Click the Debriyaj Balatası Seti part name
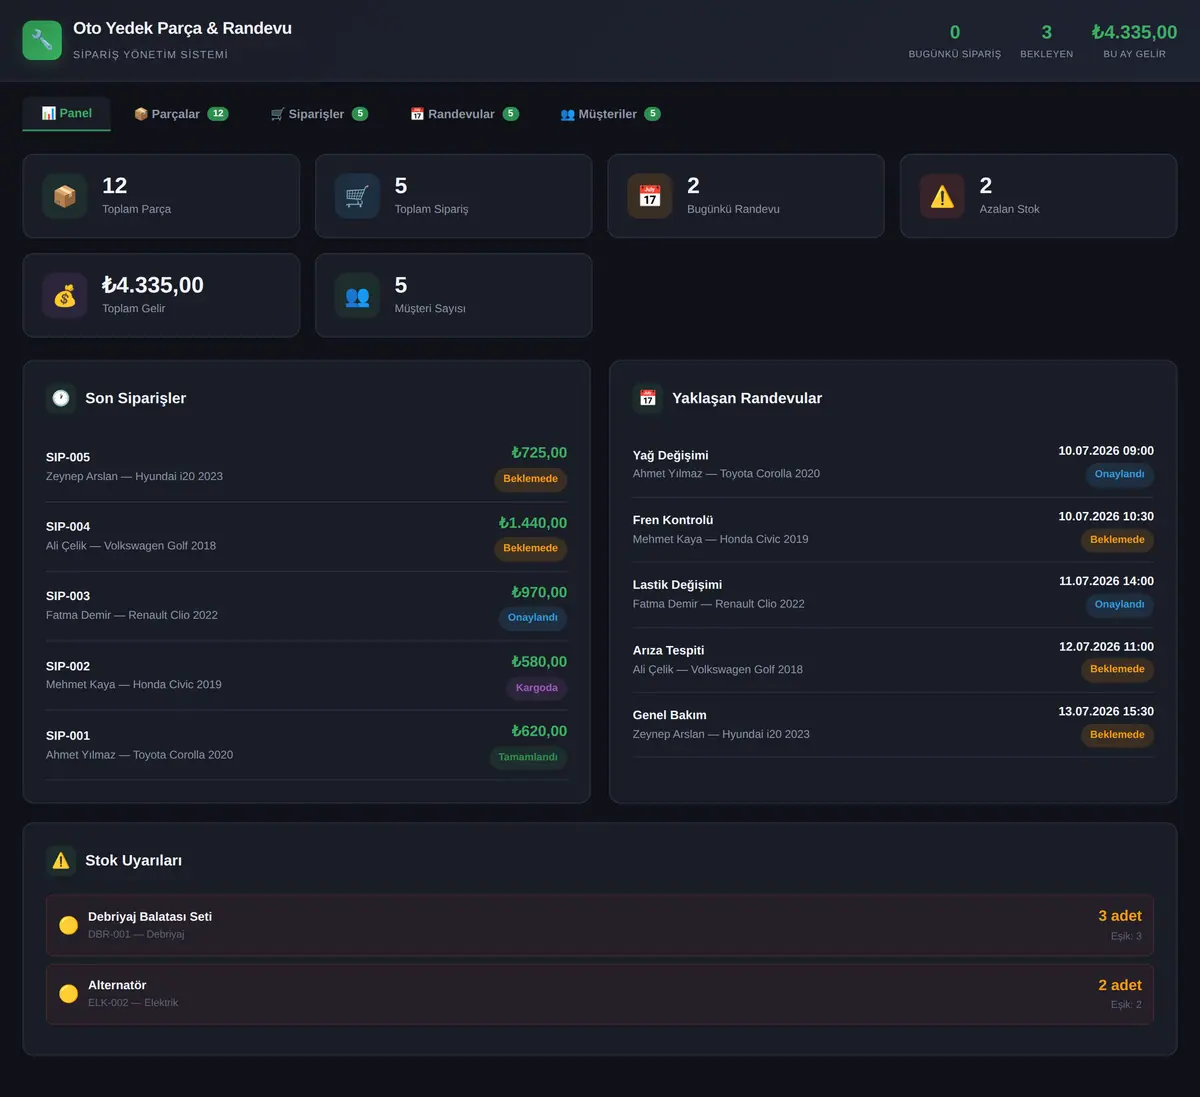 point(150,917)
